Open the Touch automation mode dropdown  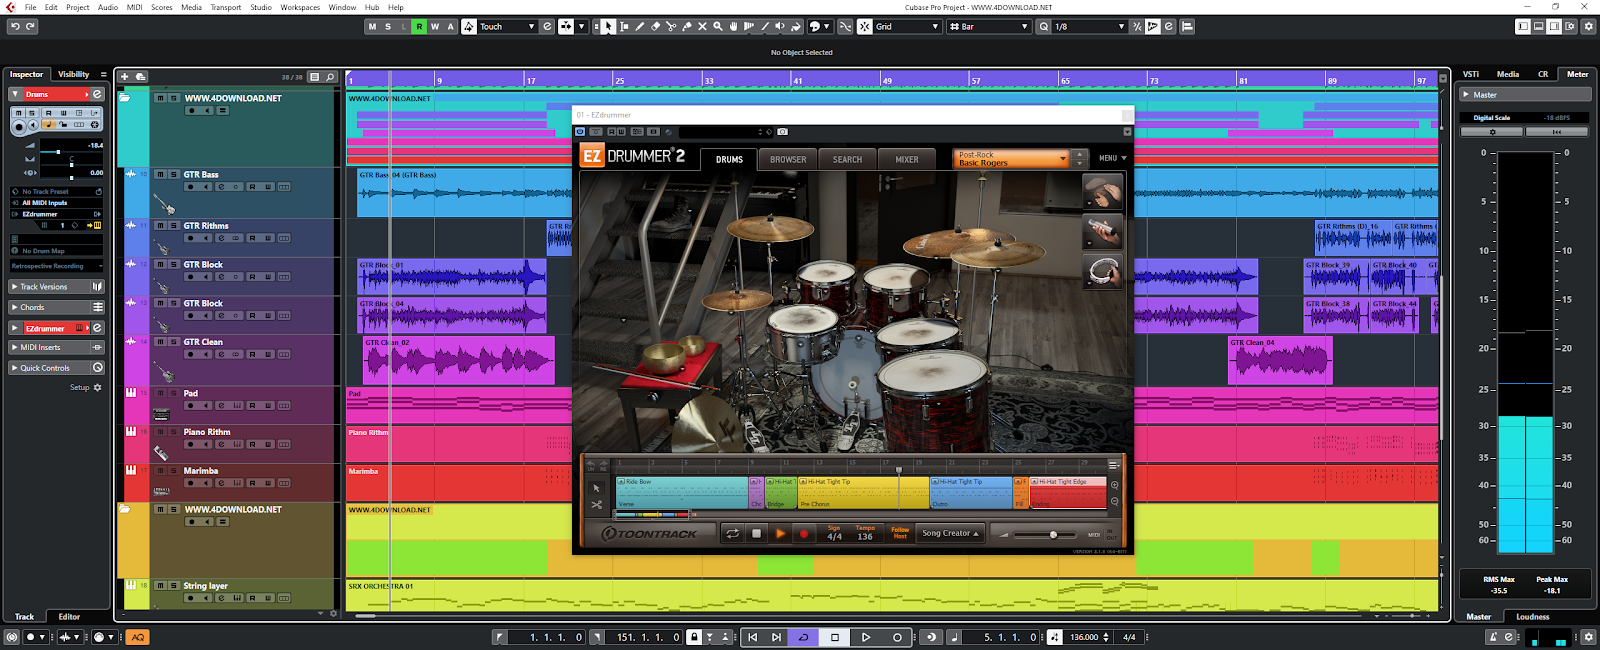tap(507, 27)
